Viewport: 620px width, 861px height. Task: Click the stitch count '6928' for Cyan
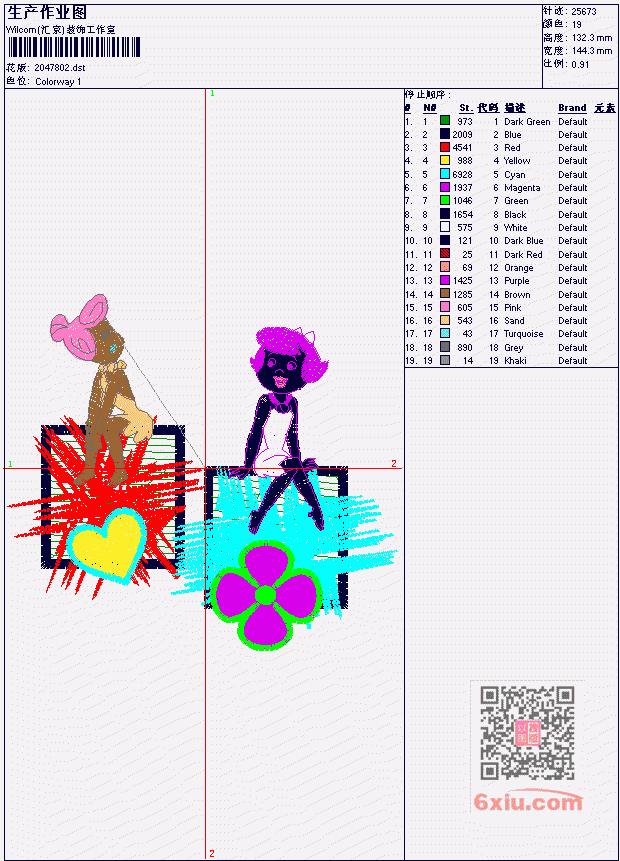[x=462, y=174]
